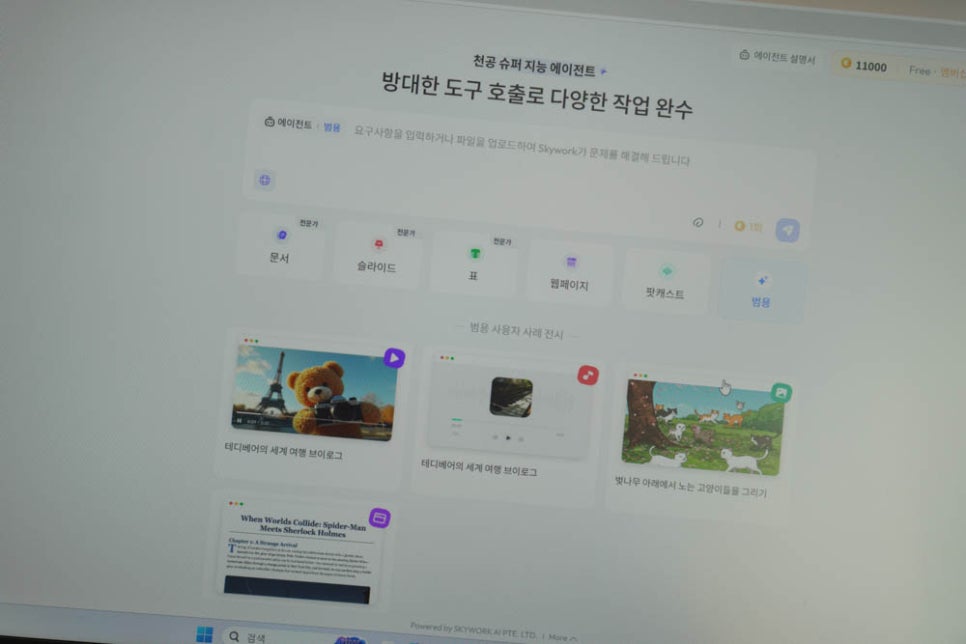Click the arrow beside 천공 슈퍼 지능 에이전트

click(x=604, y=72)
